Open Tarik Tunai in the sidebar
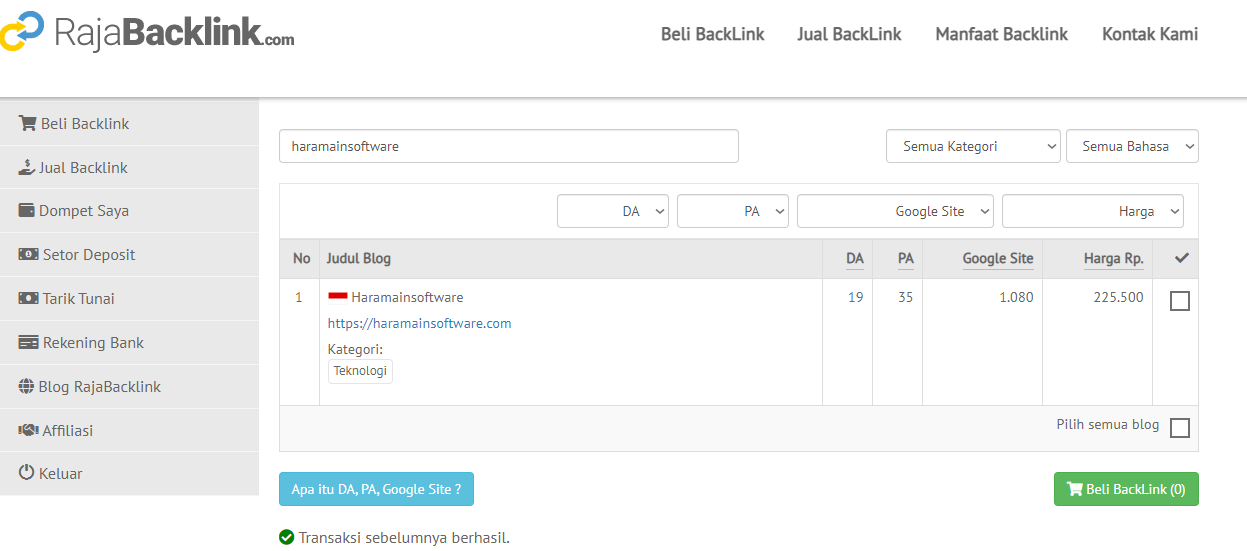This screenshot has height=551, width=1247. coord(129,299)
